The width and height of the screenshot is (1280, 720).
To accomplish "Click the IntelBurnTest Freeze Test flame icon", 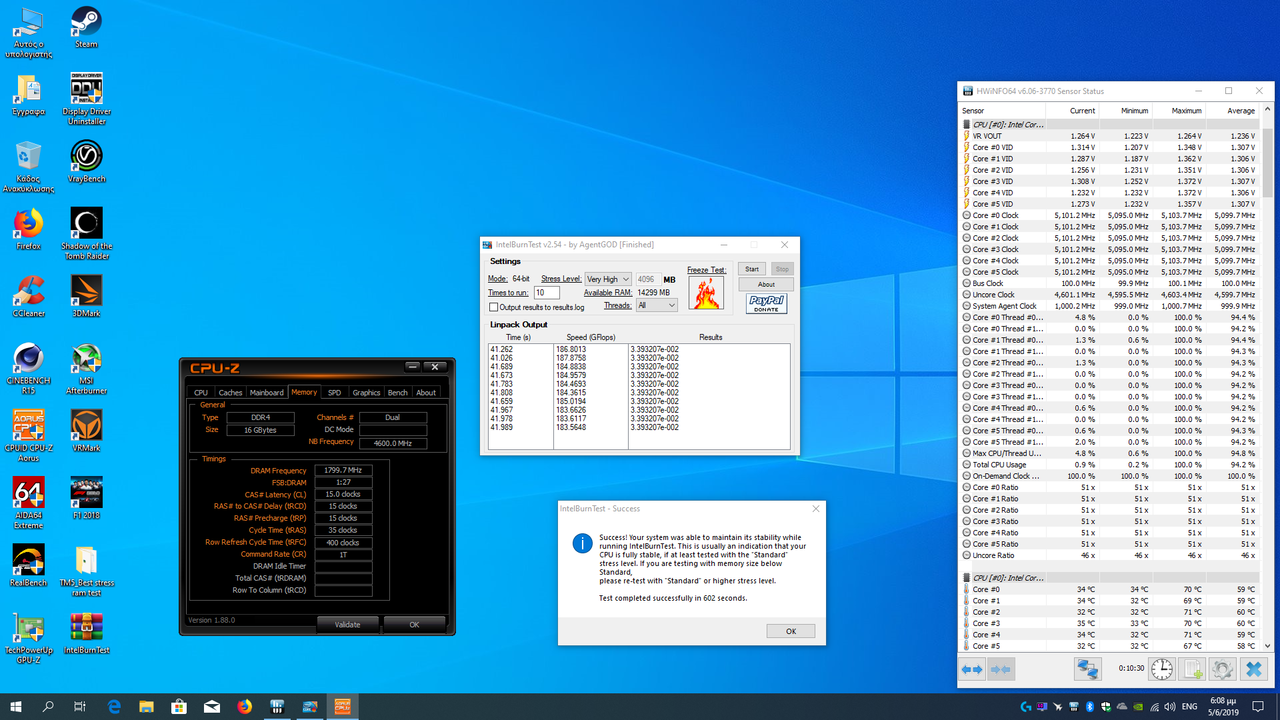I will (x=706, y=293).
